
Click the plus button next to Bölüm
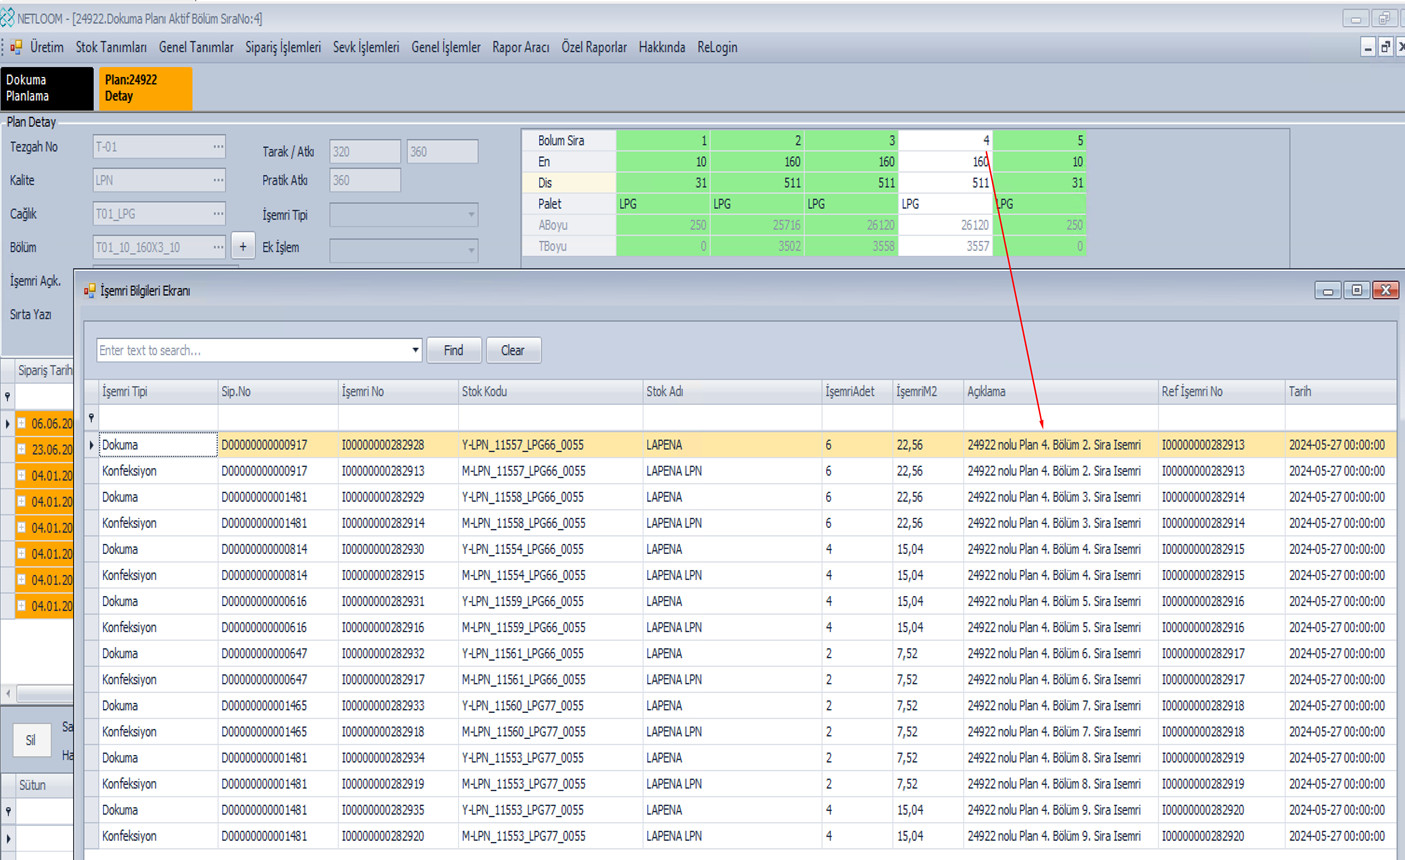tap(243, 247)
